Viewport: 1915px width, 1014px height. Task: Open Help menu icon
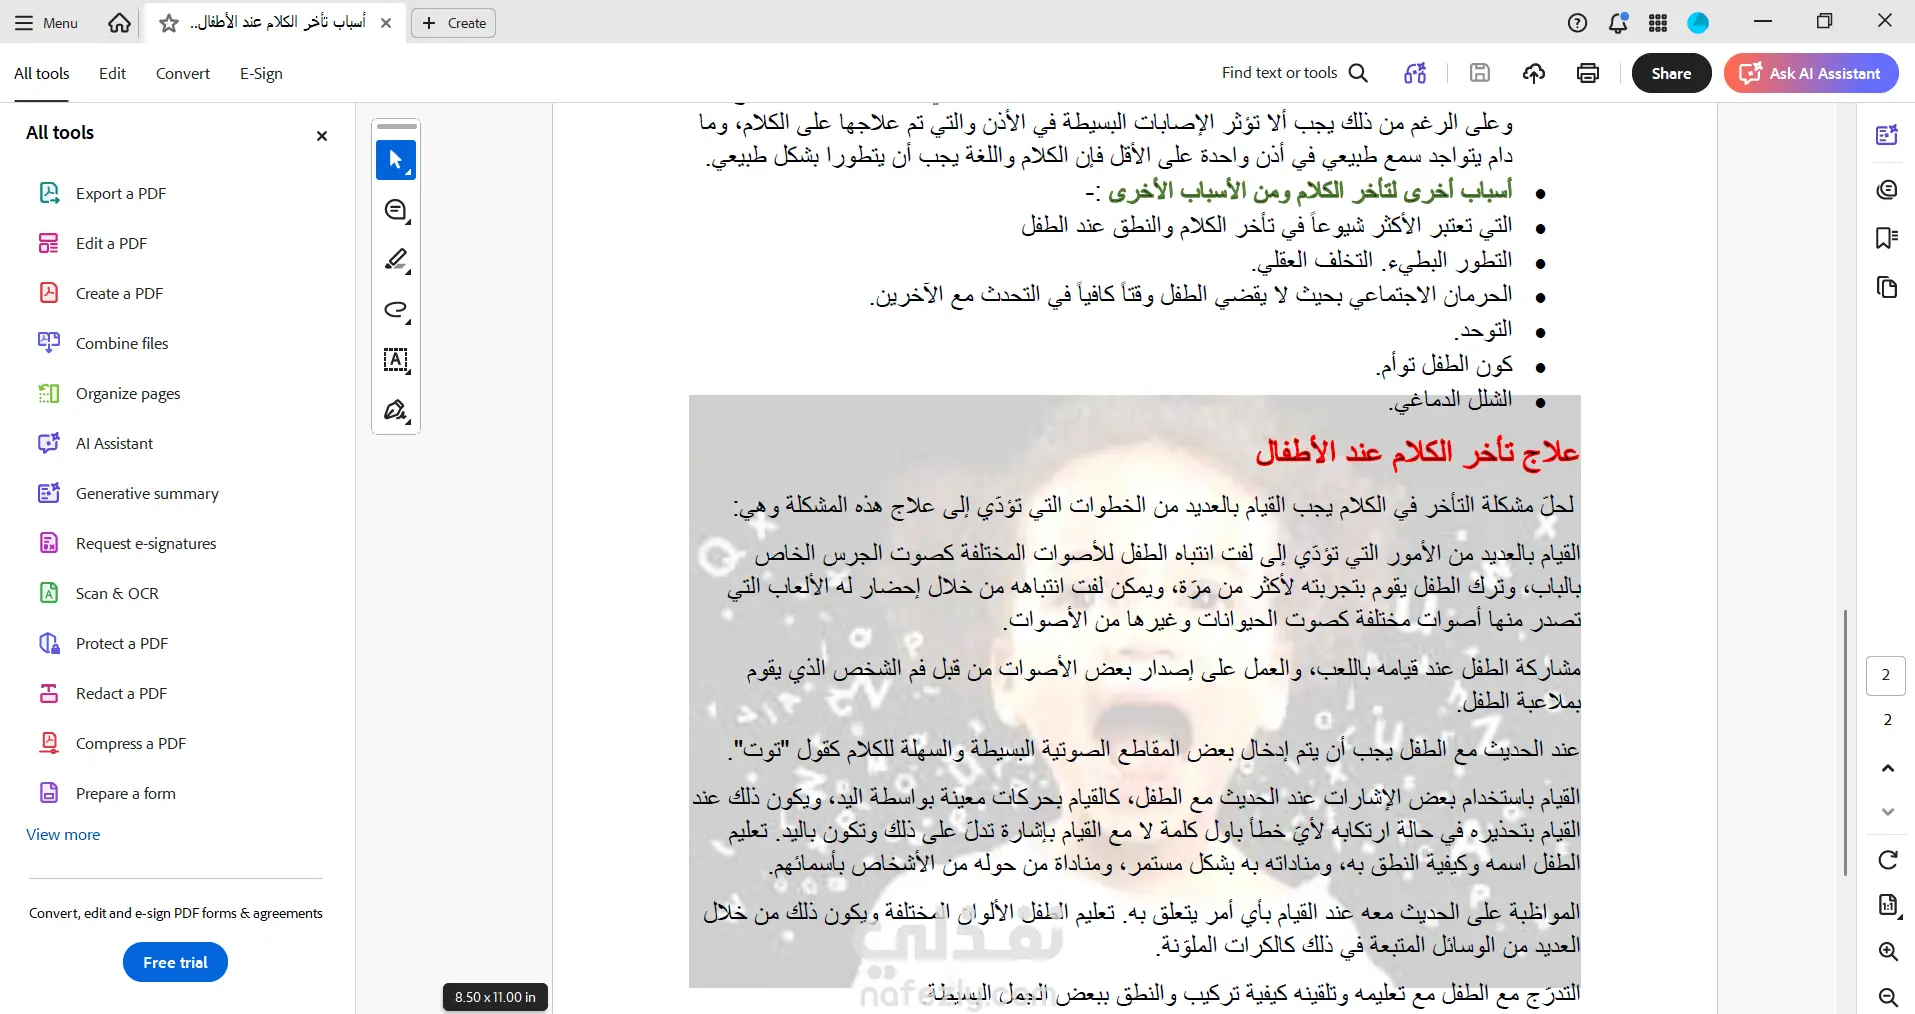coord(1577,22)
